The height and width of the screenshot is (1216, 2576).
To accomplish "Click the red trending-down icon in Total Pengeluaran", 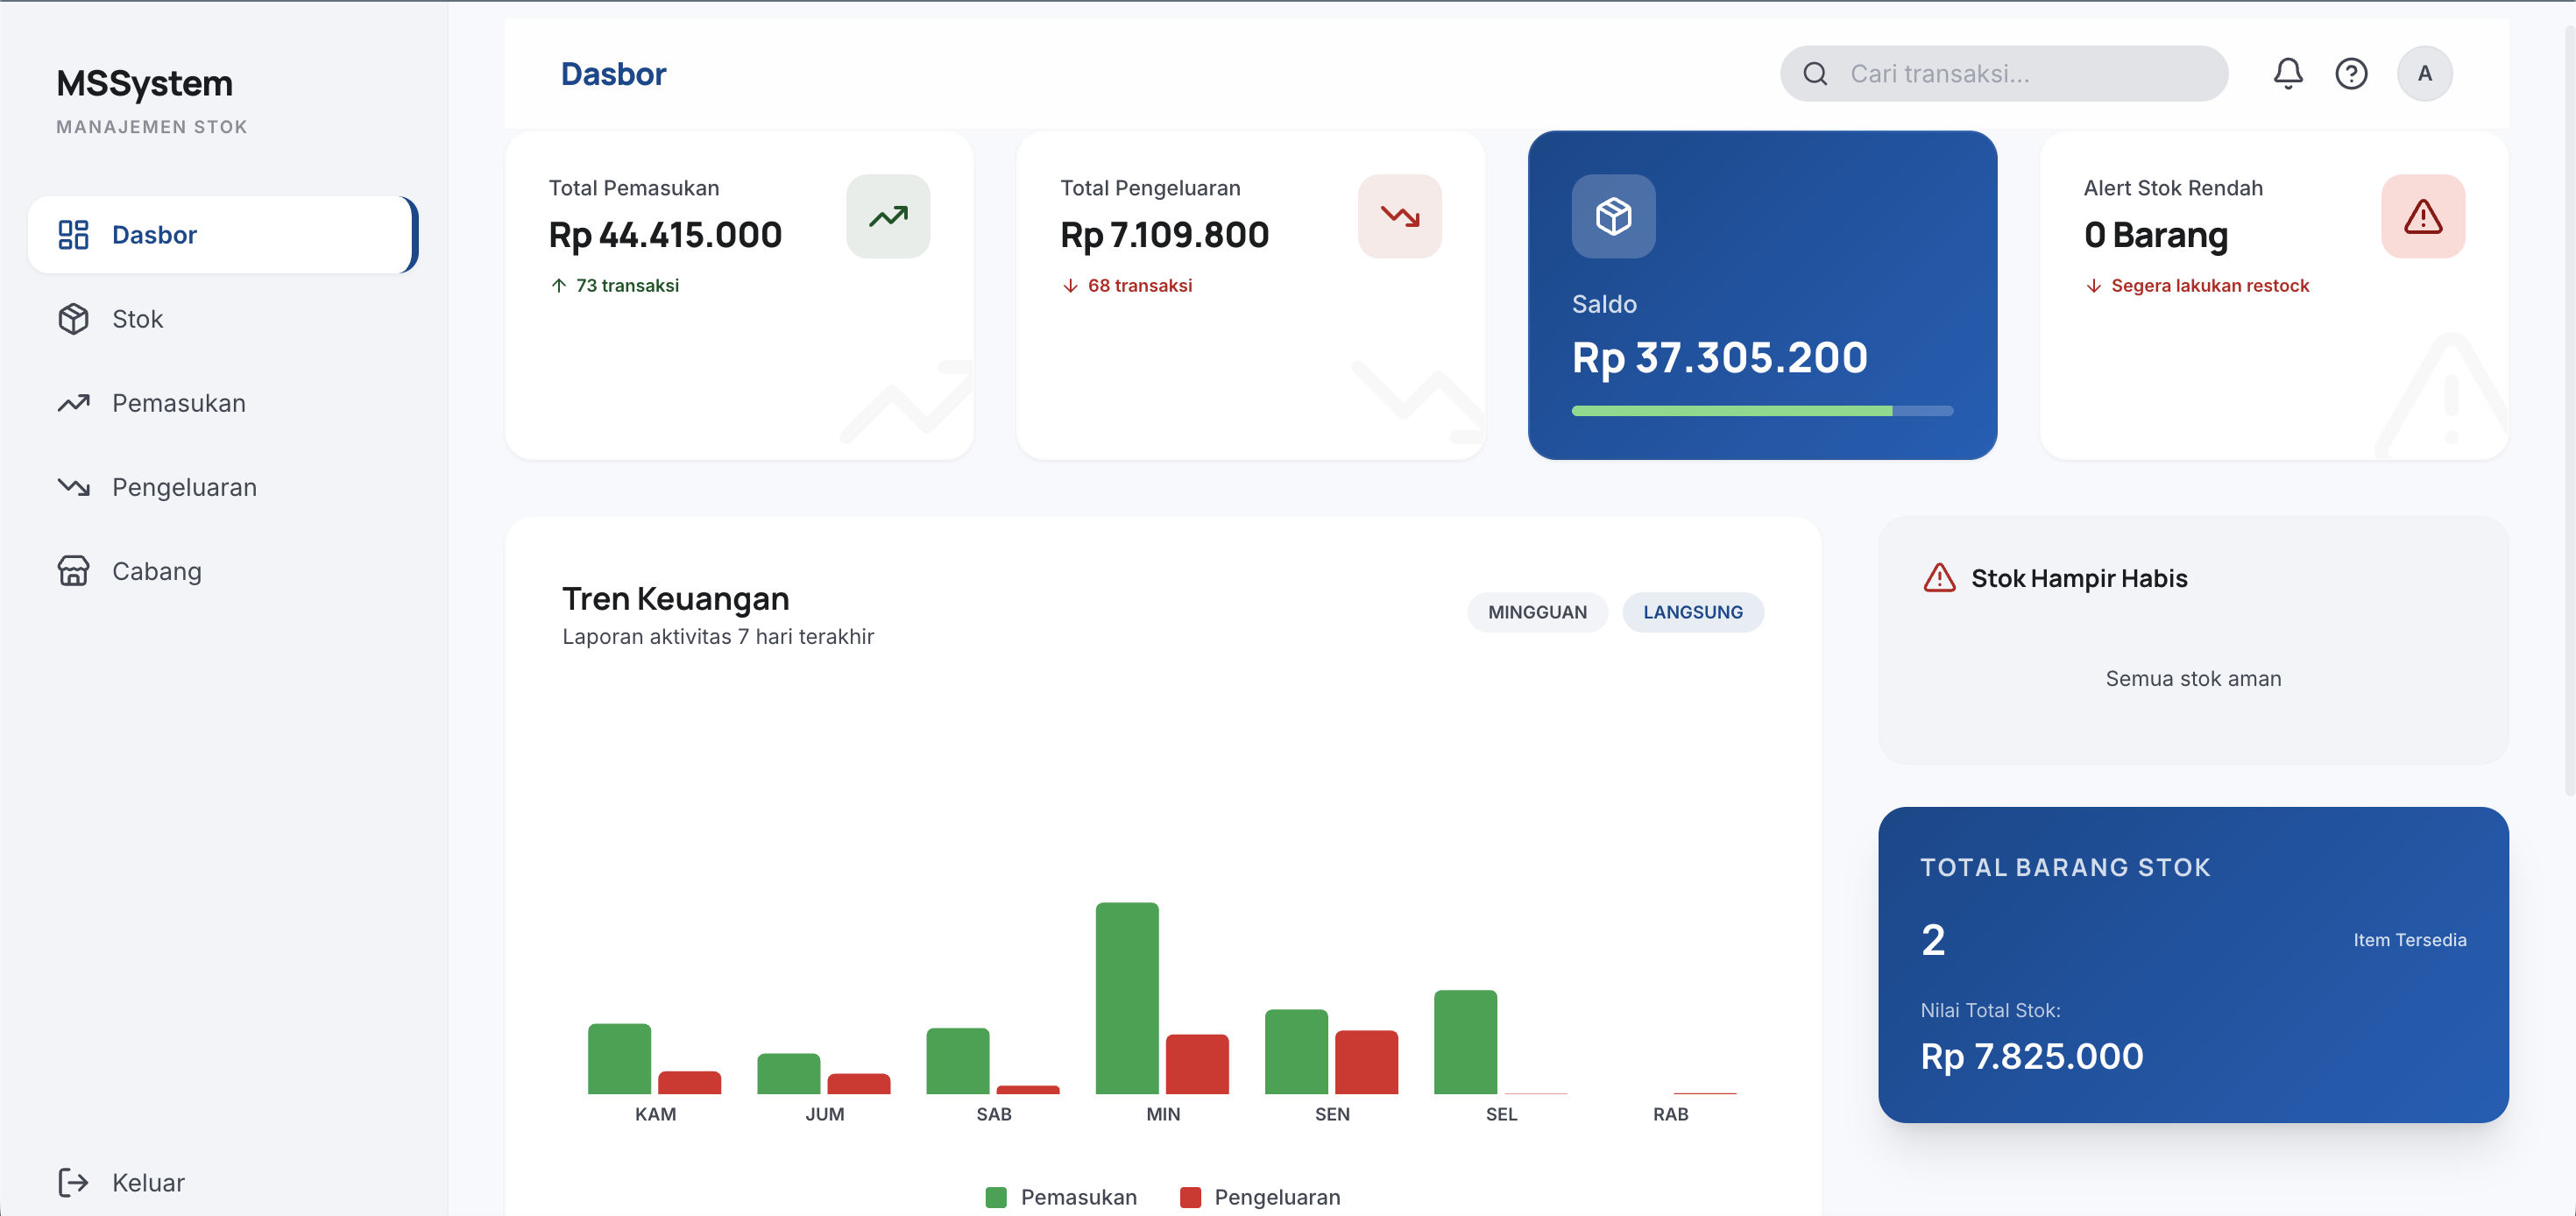I will click(x=1398, y=216).
